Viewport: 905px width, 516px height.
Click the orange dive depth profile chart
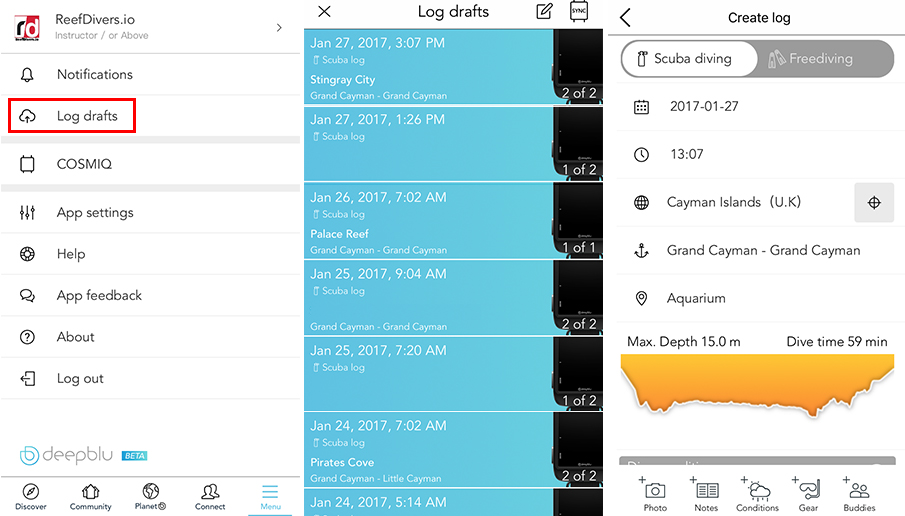(x=757, y=386)
